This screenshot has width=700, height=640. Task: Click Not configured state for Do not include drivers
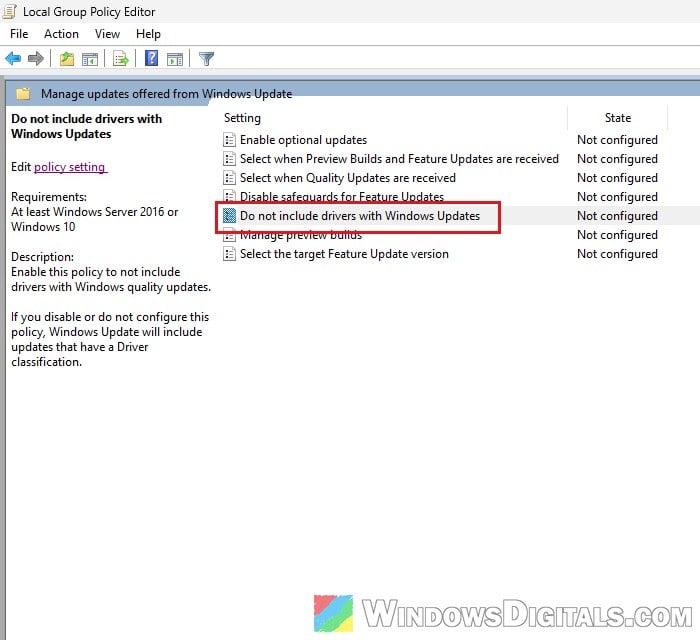[x=617, y=216]
